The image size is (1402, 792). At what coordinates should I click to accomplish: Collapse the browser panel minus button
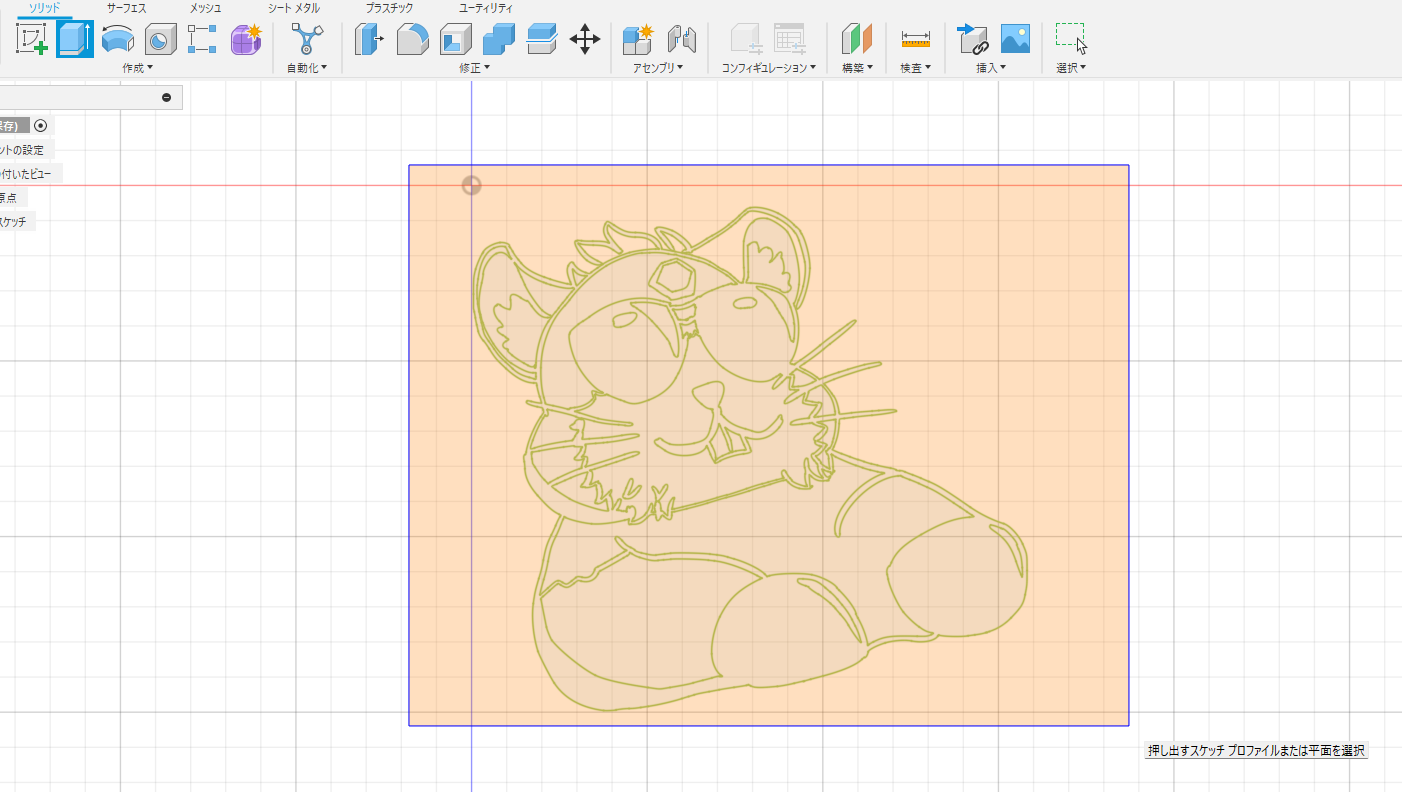pos(166,97)
